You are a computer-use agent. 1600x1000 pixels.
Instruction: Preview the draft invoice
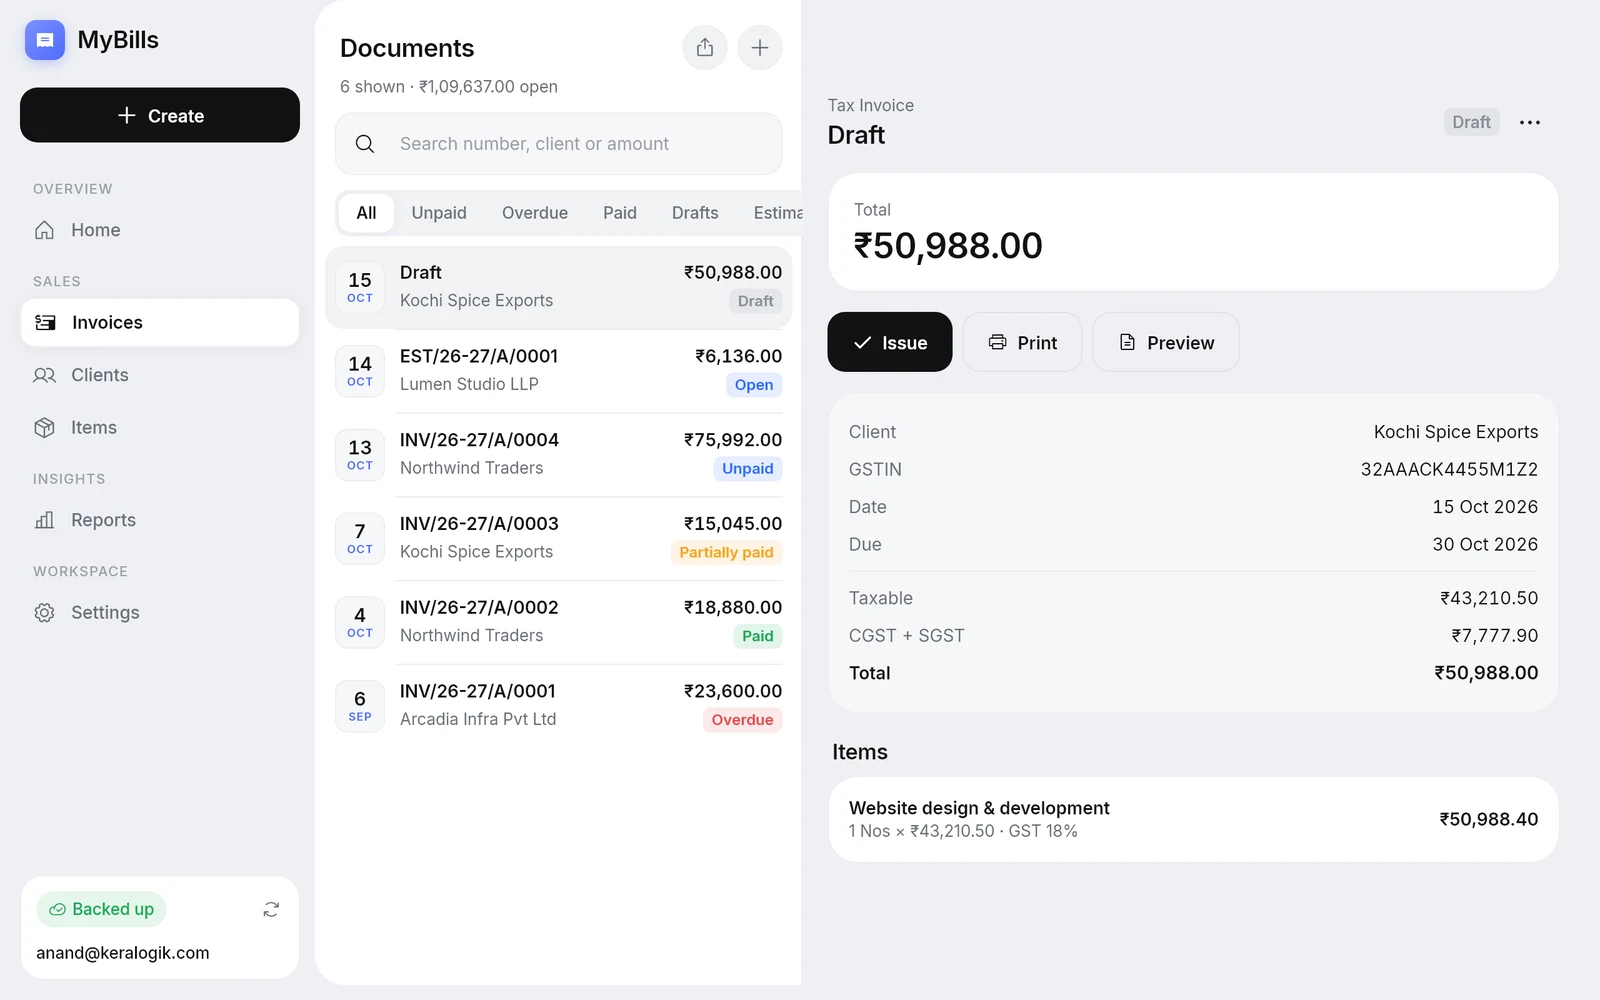pos(1166,342)
